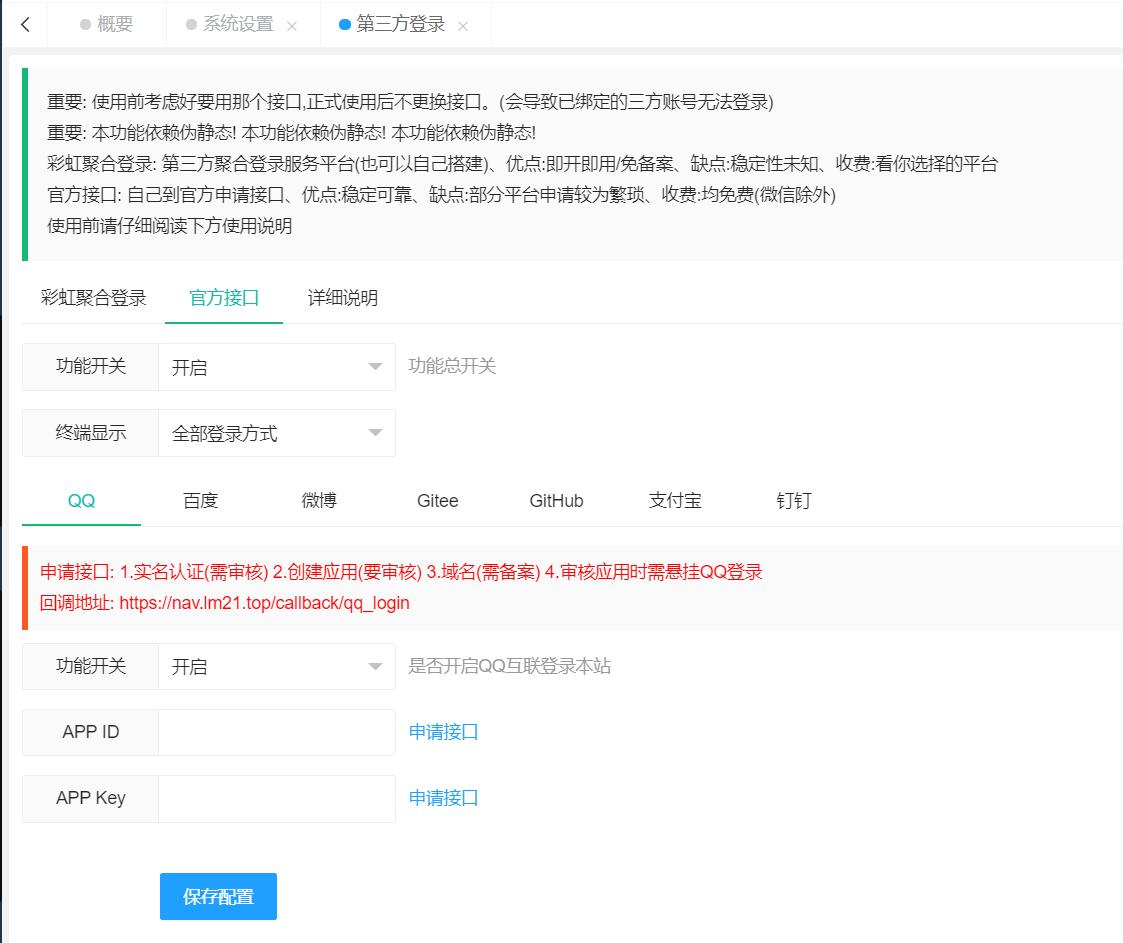Viewport: 1123px width, 943px height.
Task: Select the GitHub login tab
Action: point(556,501)
